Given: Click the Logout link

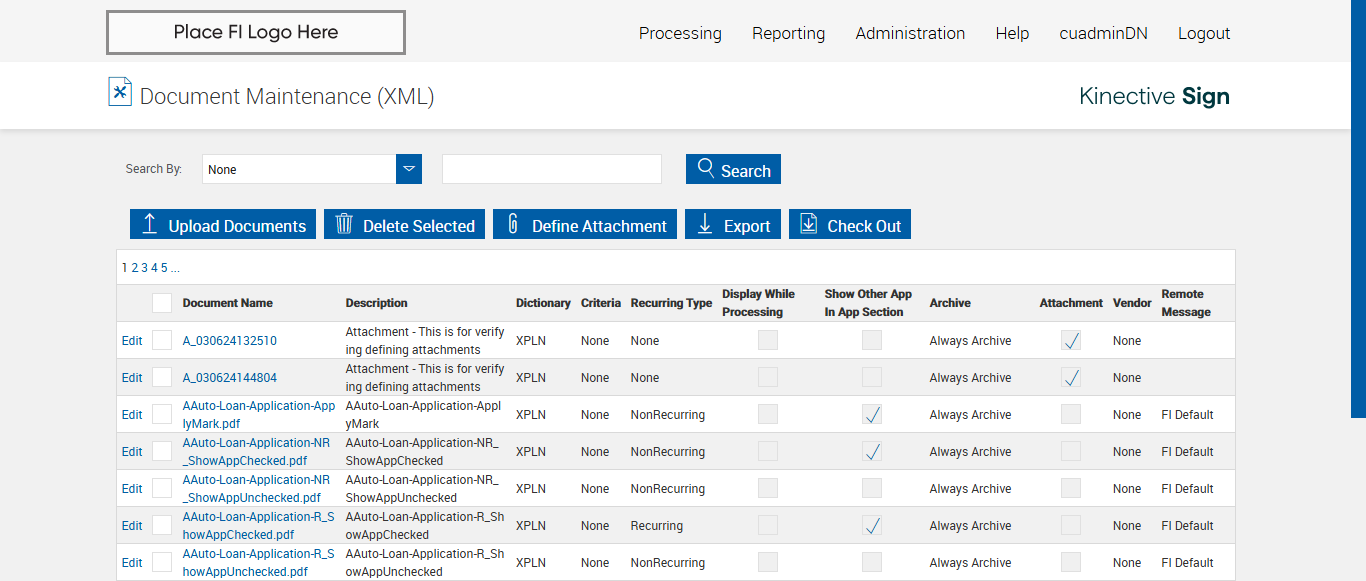Looking at the screenshot, I should pyautogui.click(x=1203, y=33).
